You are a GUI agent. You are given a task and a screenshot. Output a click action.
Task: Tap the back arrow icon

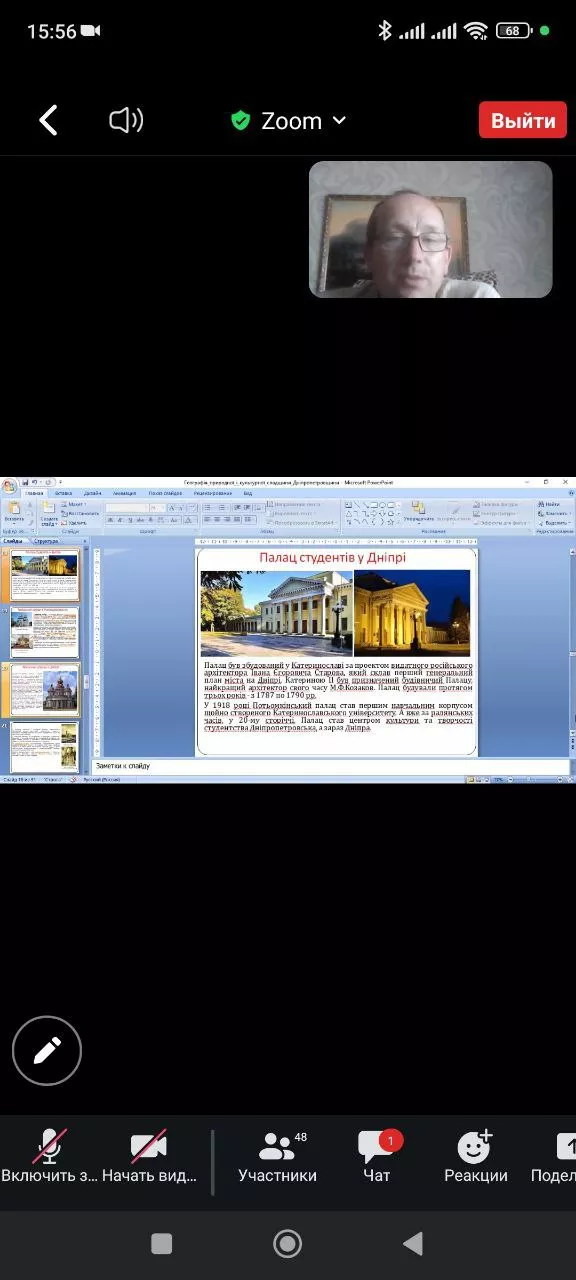tap(48, 121)
